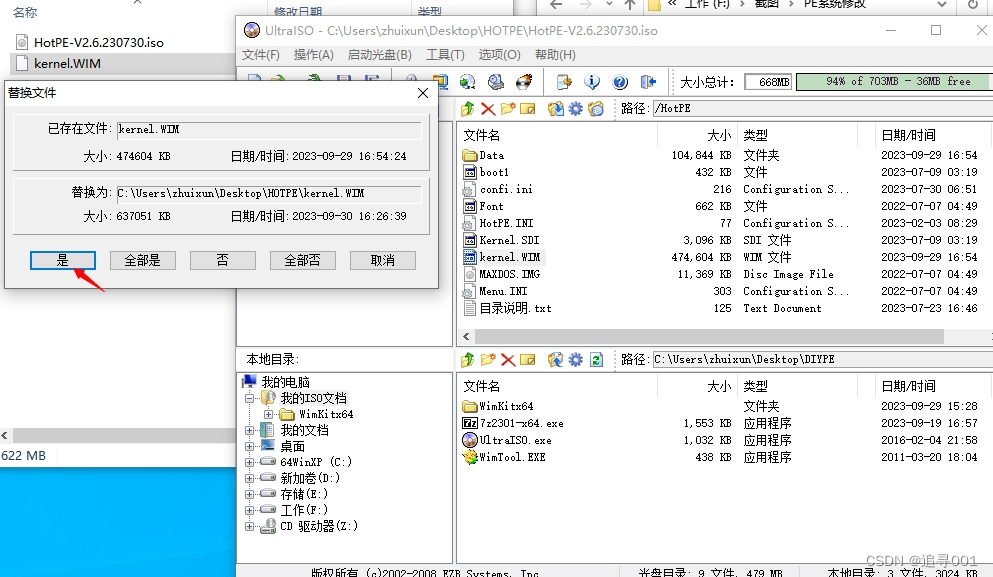Viewport: 993px width, 577px height.
Task: Collapse the 我的ISO文档 tree node
Action: (x=250, y=398)
